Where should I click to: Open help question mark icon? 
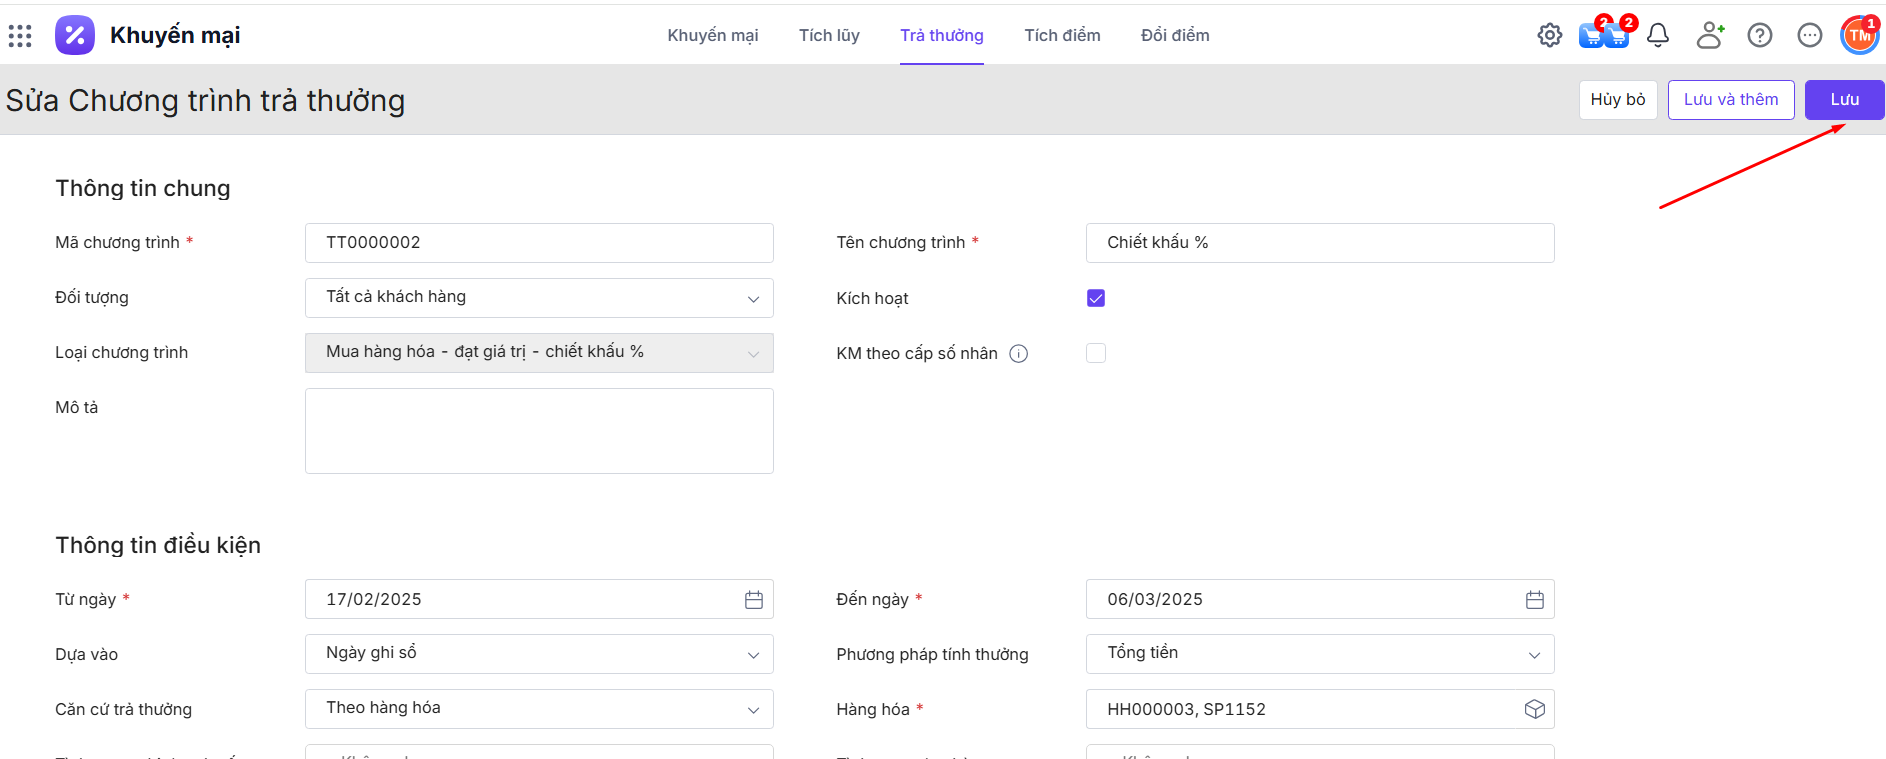pos(1759,36)
